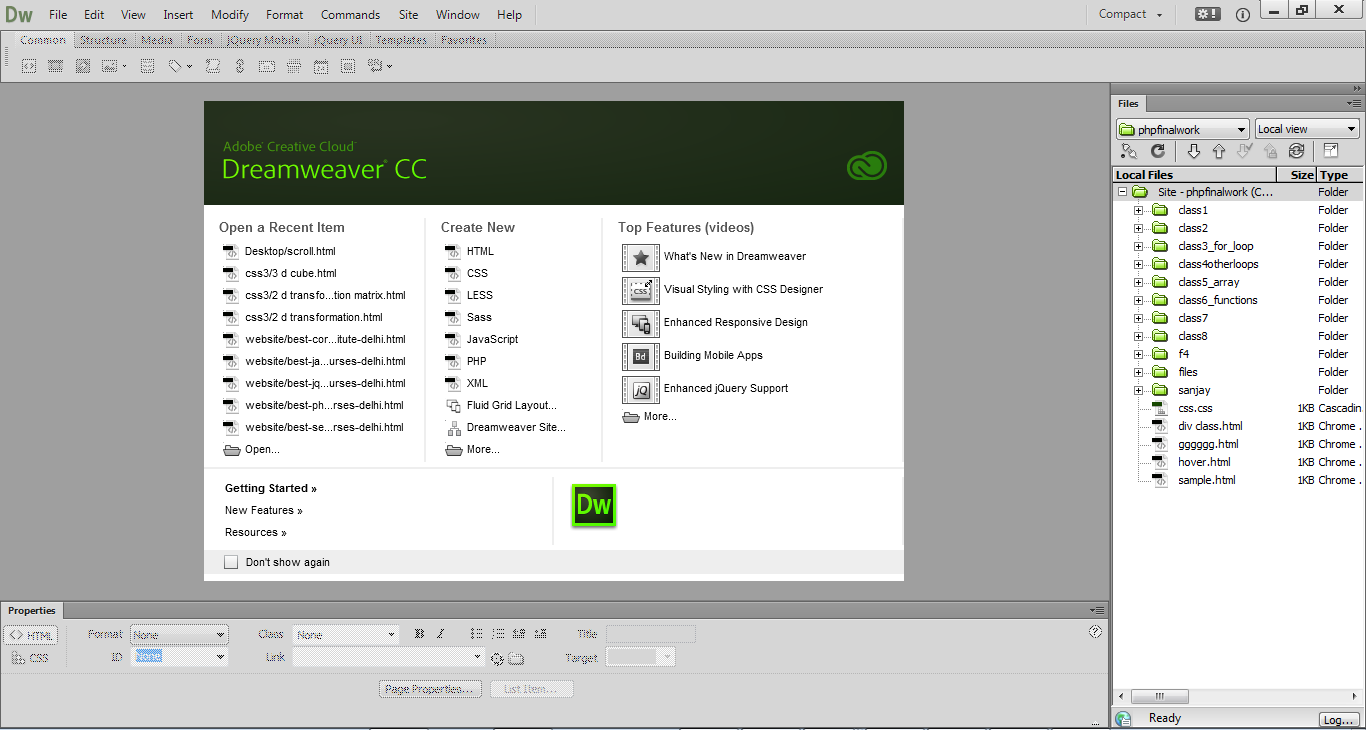Open the Site menu
The width and height of the screenshot is (1366, 730).
click(409, 15)
